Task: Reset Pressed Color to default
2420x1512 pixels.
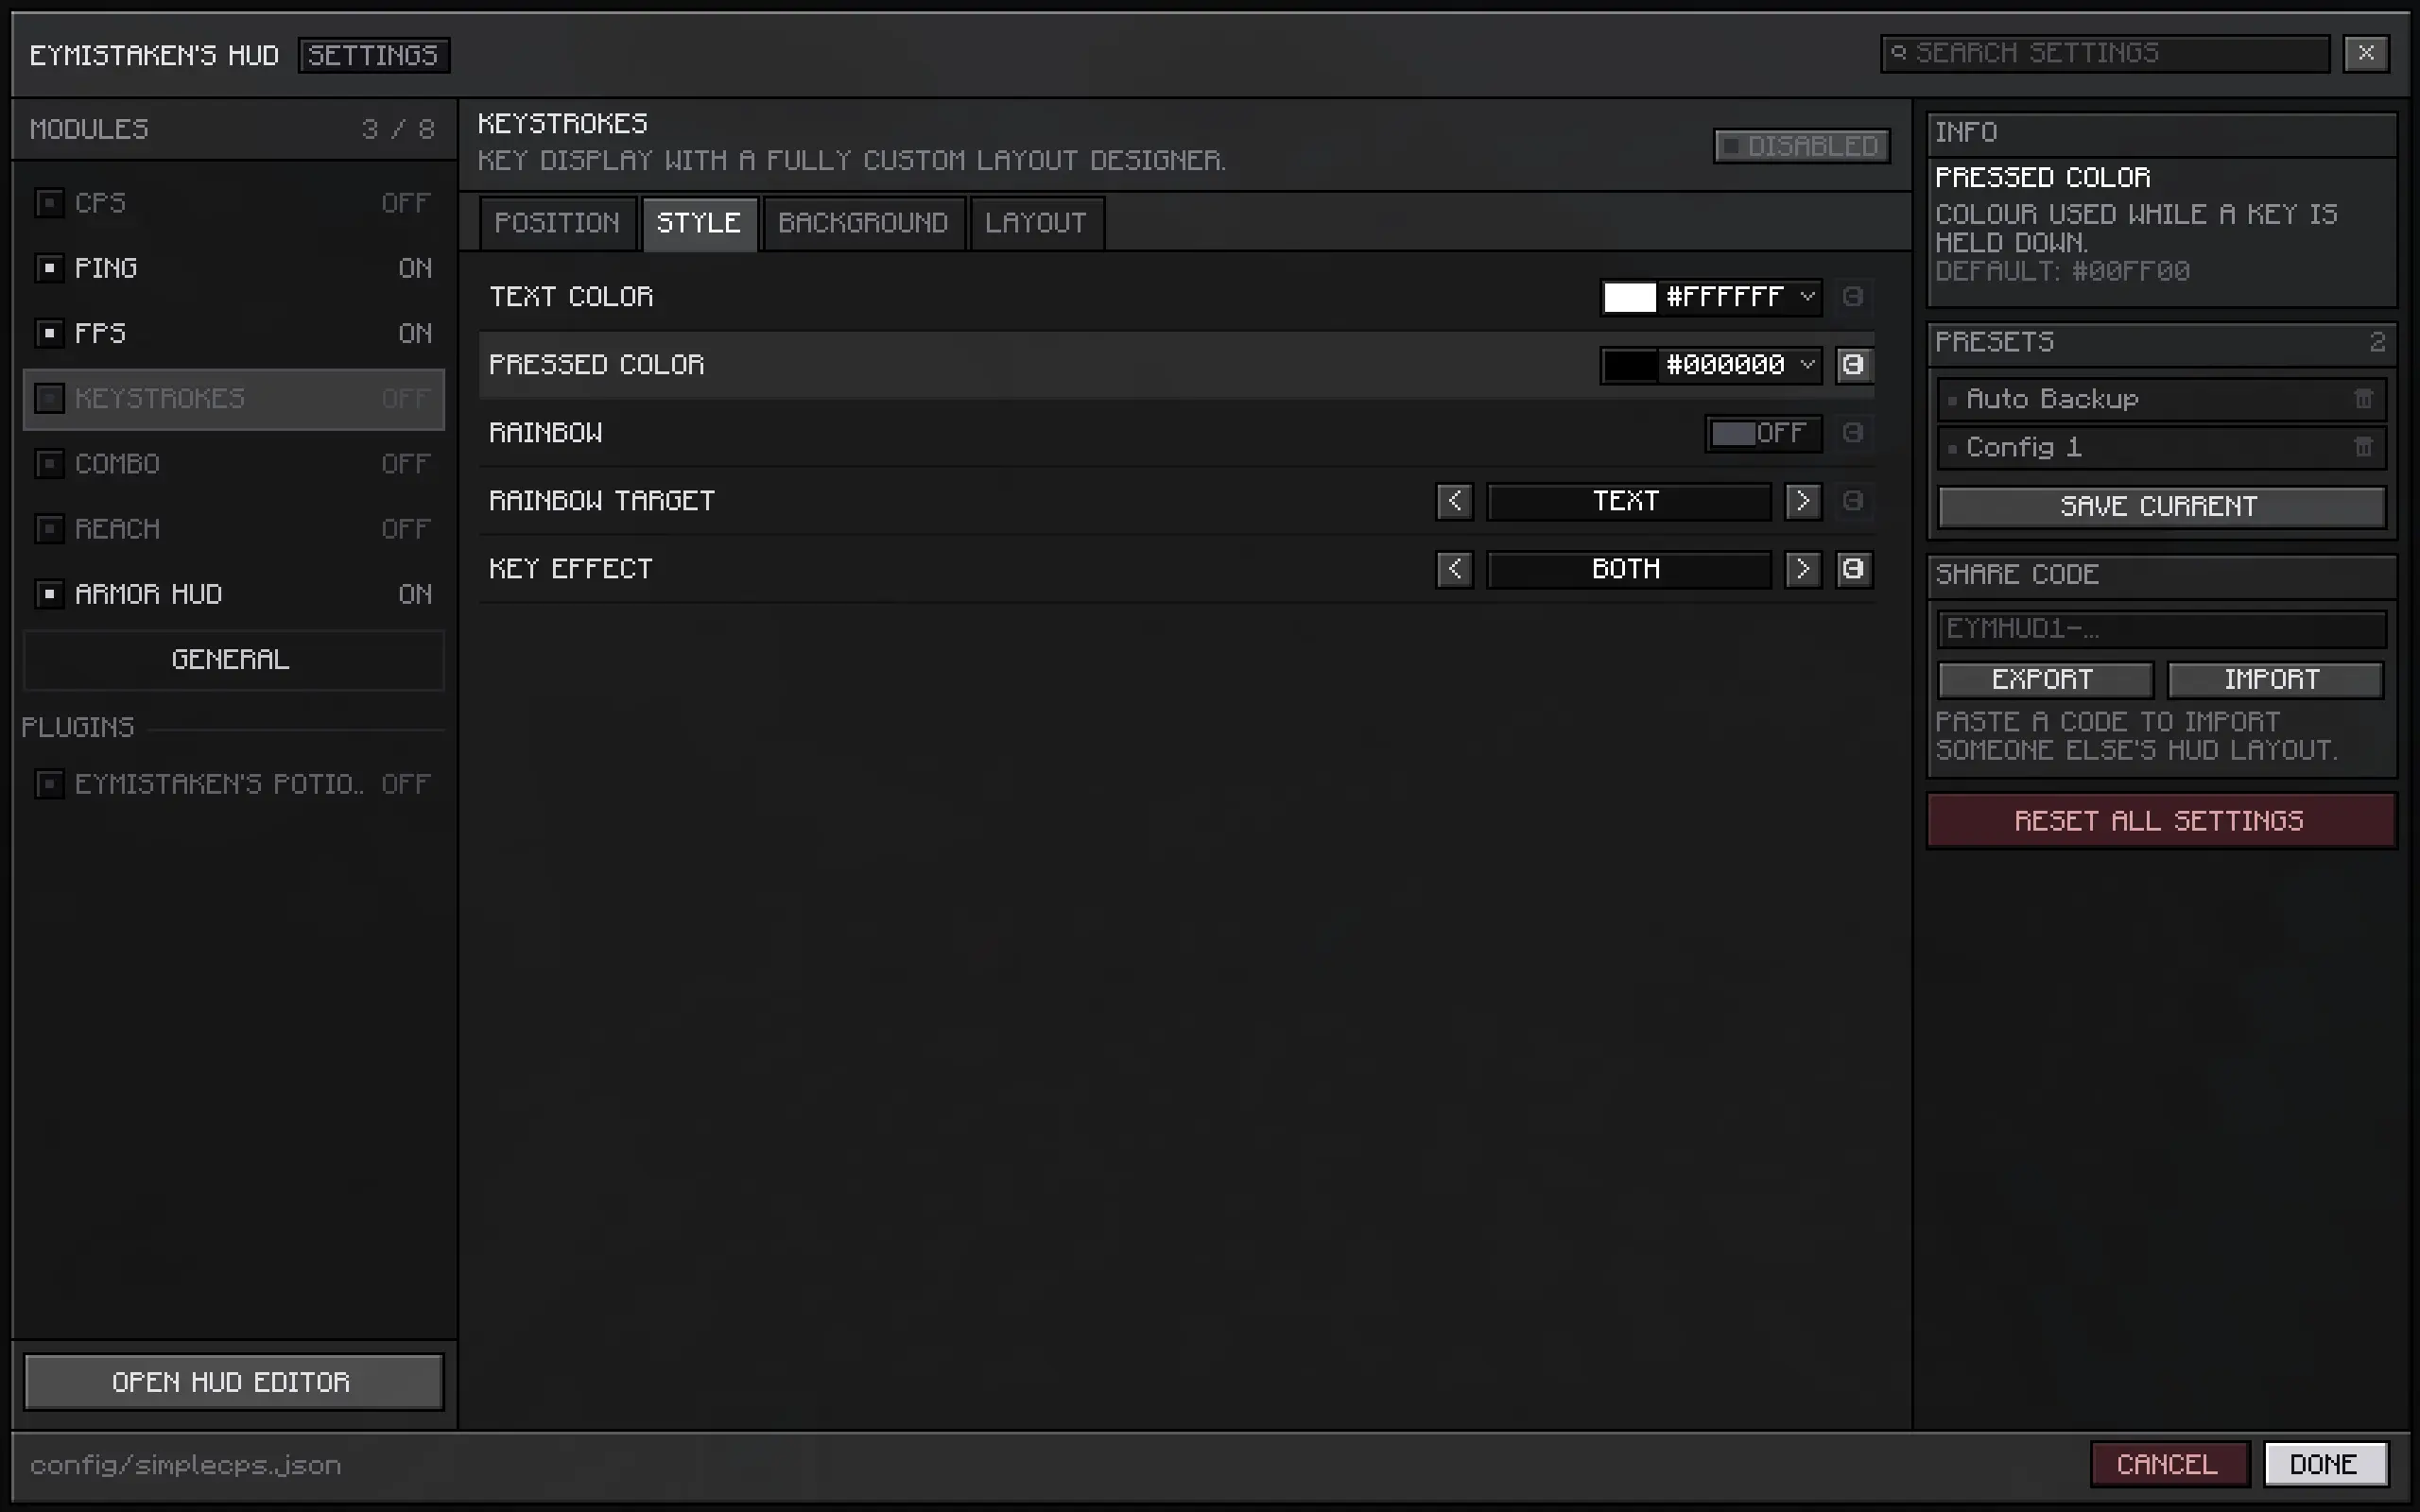Action: (1853, 365)
